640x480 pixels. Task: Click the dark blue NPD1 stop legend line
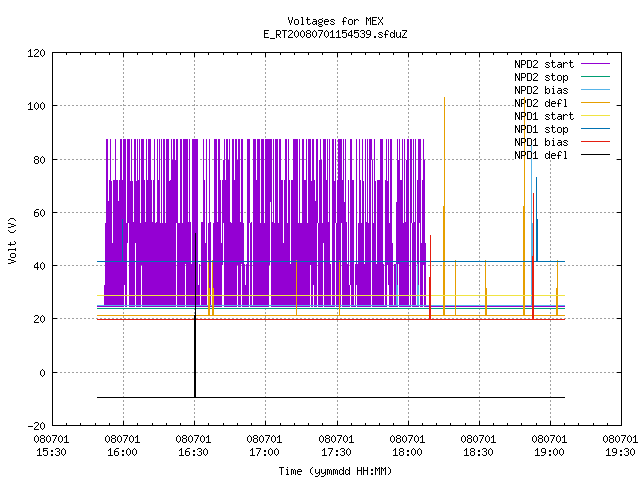tap(595, 129)
